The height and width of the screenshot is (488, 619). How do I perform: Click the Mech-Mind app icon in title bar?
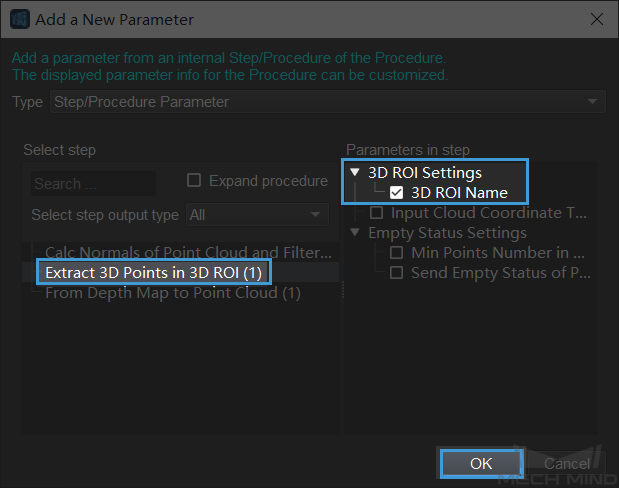click(20, 19)
